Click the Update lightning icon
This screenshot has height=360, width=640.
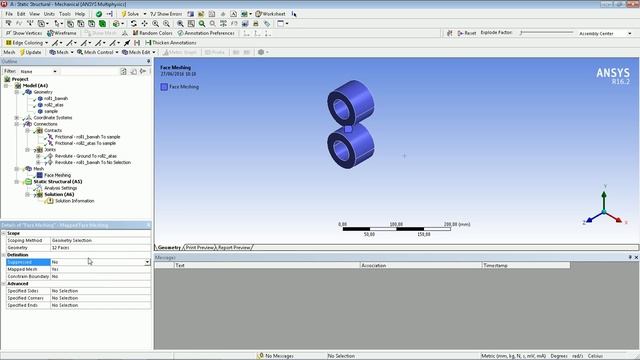(x=31, y=52)
